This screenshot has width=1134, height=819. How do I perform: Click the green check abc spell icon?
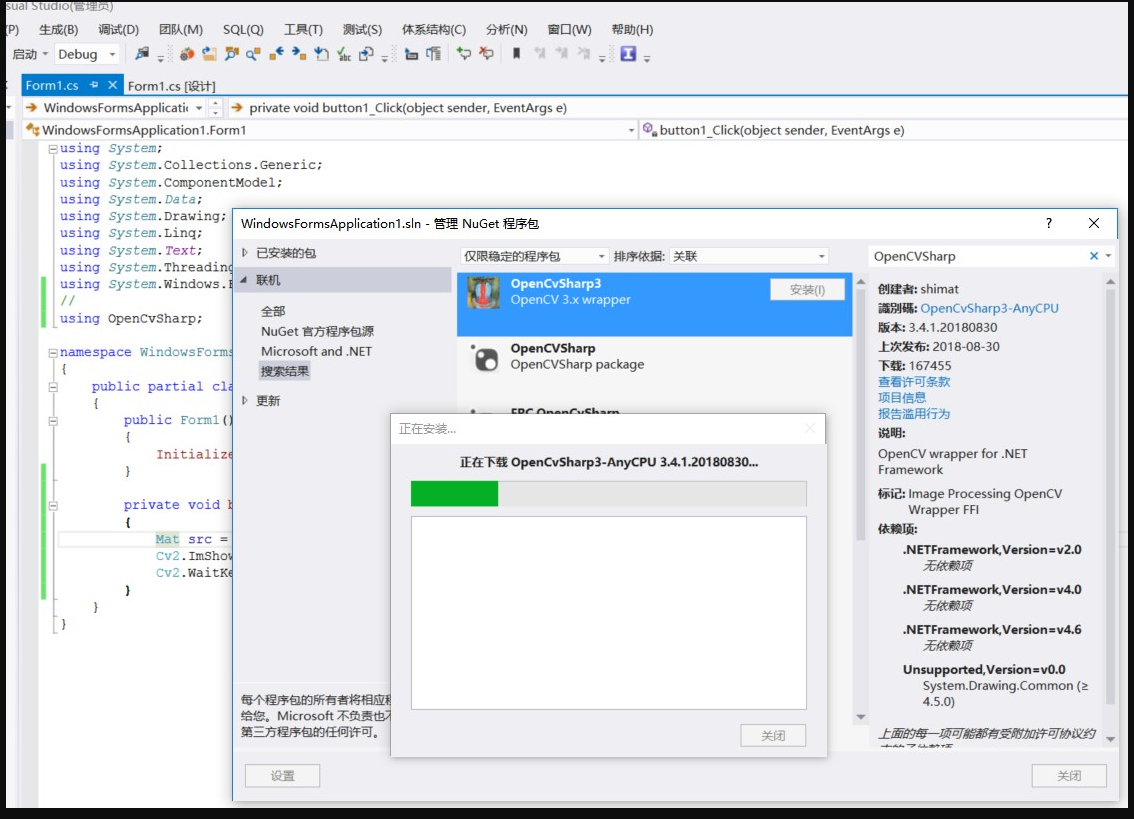pyautogui.click(x=344, y=54)
